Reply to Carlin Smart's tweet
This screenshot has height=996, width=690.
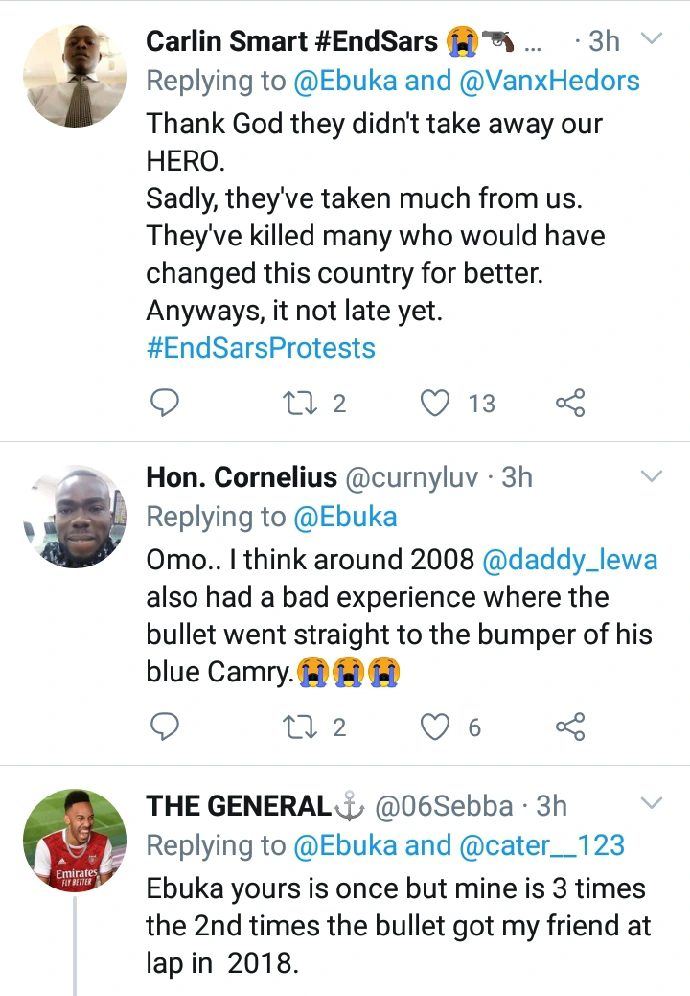163,403
